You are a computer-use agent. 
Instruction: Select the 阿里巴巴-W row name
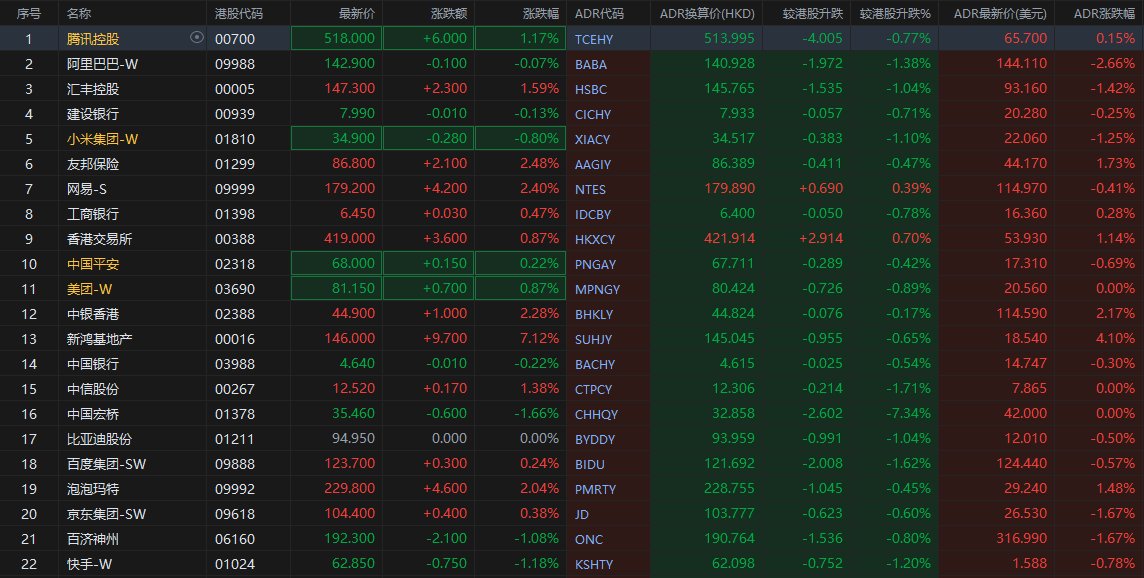click(102, 63)
